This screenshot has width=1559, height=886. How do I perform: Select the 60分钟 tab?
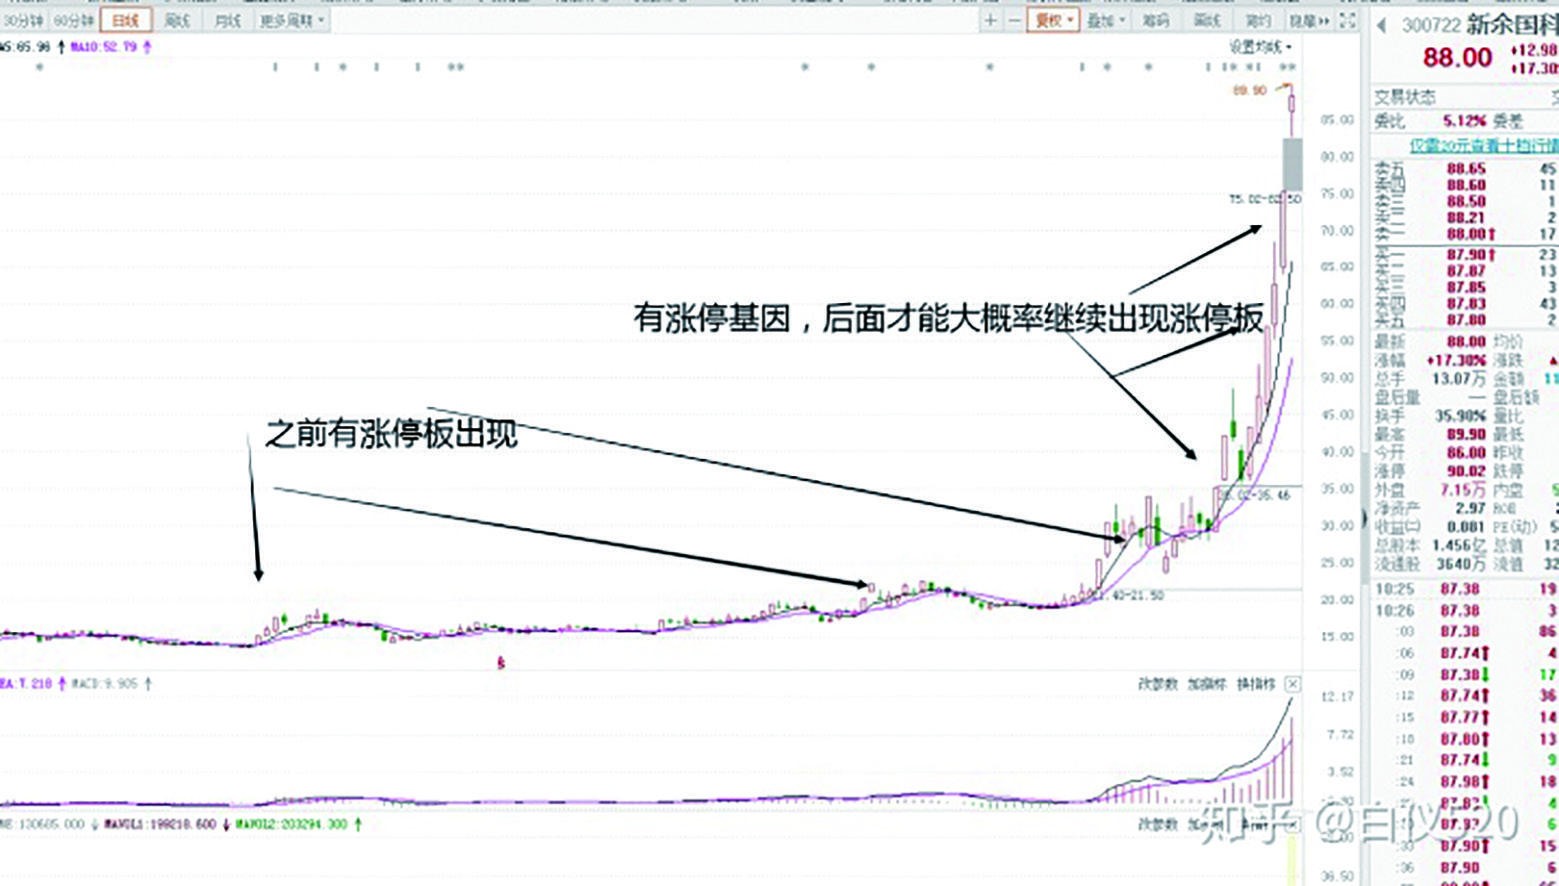click(x=76, y=19)
